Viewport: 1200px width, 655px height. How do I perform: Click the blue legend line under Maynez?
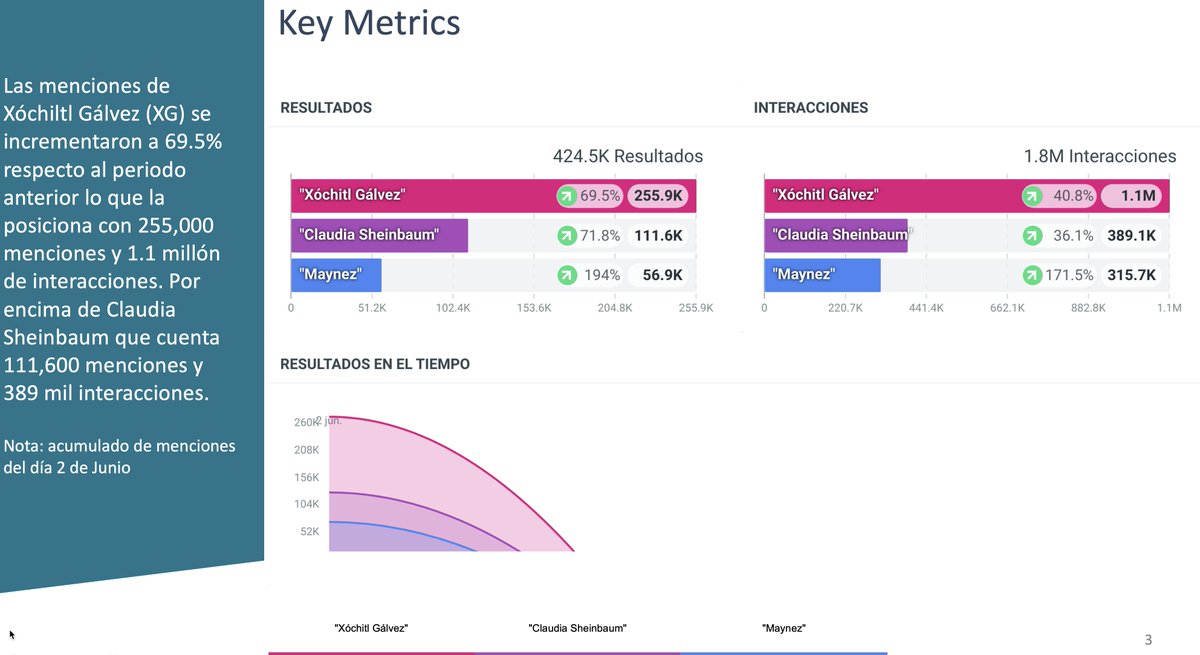[784, 653]
